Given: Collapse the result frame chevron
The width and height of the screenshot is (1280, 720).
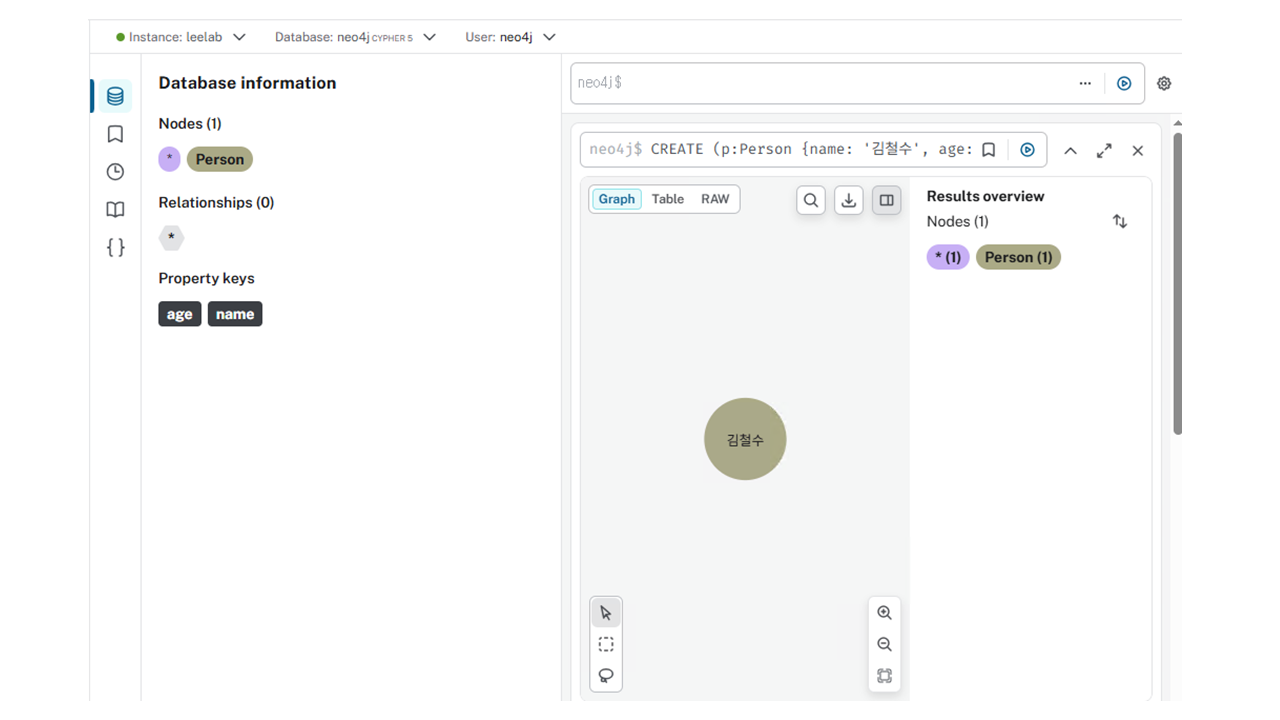Looking at the screenshot, I should tap(1070, 151).
